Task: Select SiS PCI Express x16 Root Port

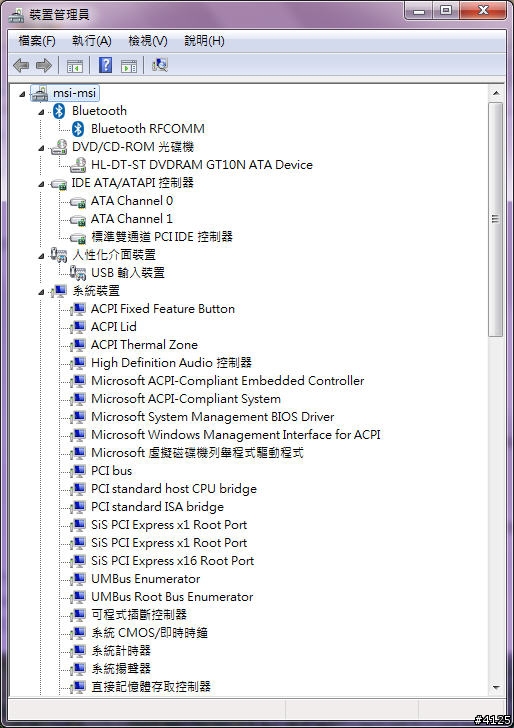Action: point(173,561)
